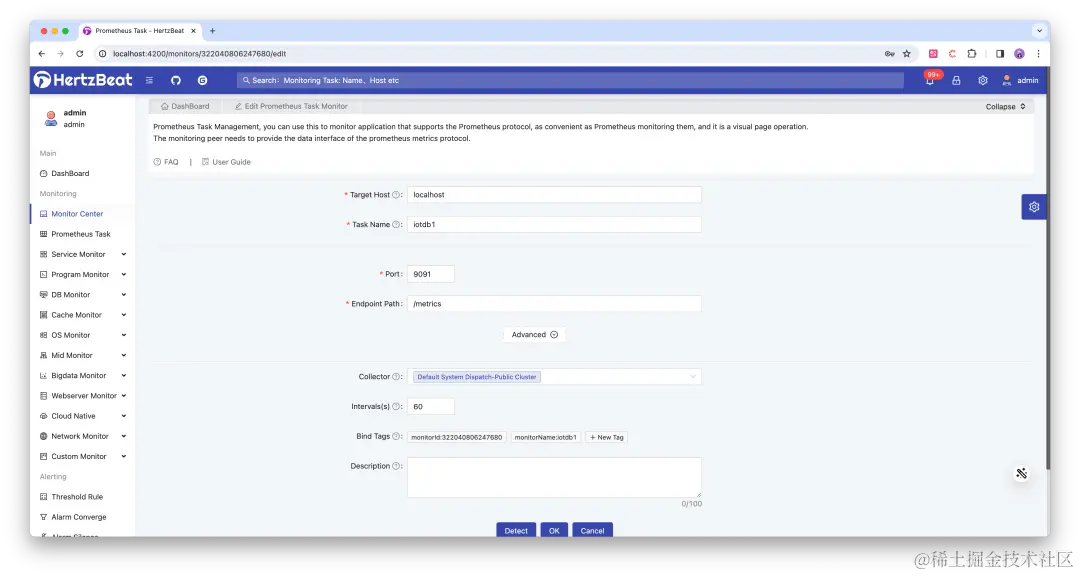Click the browser bookmark star icon
The image size is (1080, 576).
tap(907, 54)
